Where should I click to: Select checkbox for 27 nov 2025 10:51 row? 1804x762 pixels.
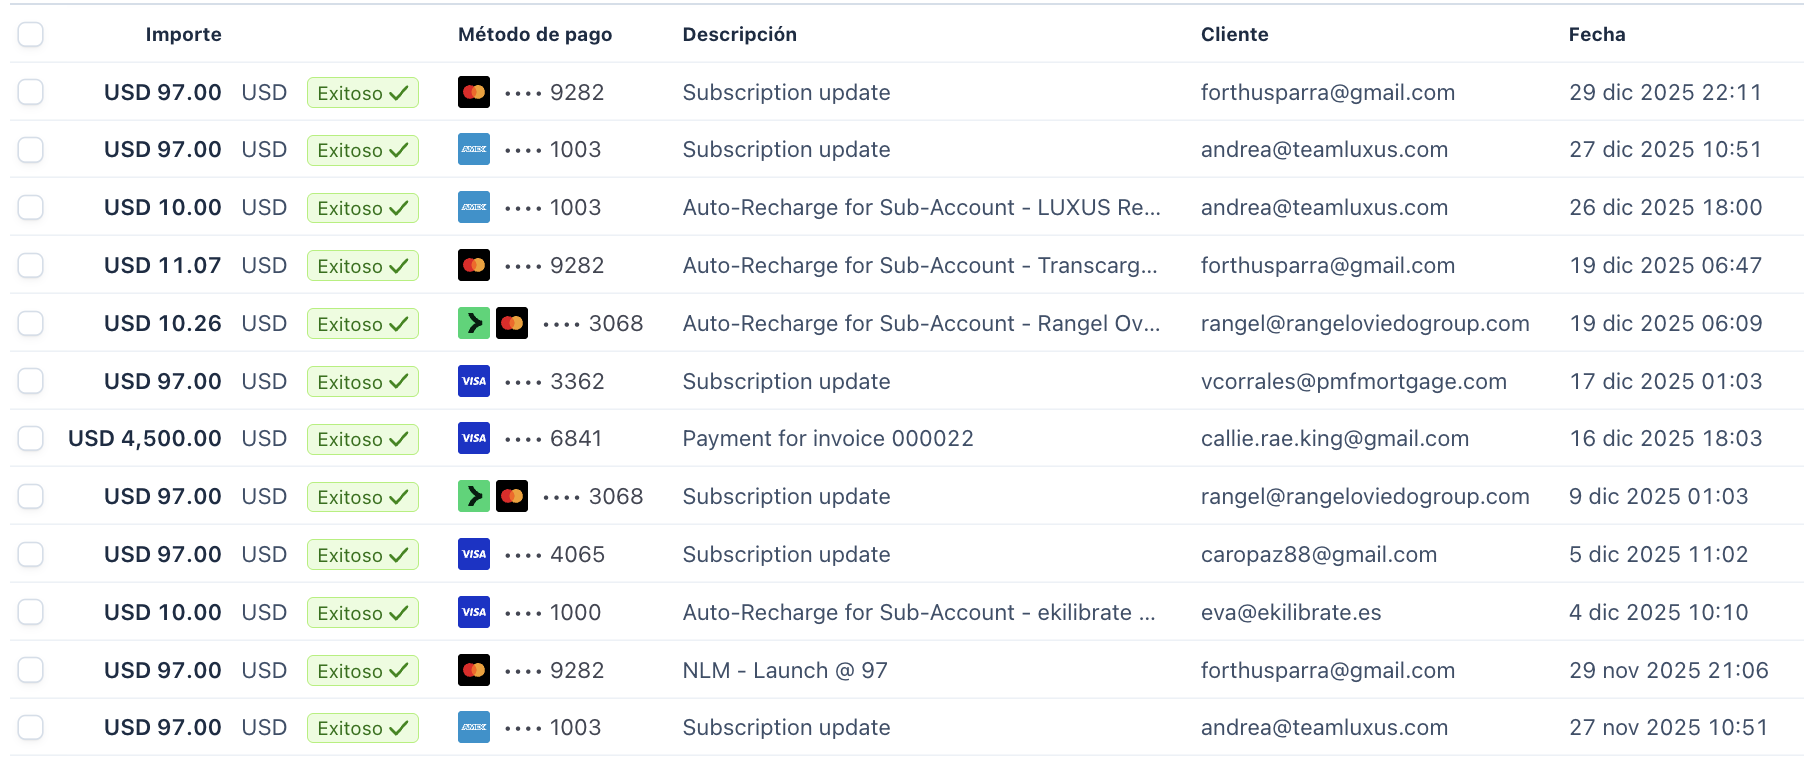point(31,727)
